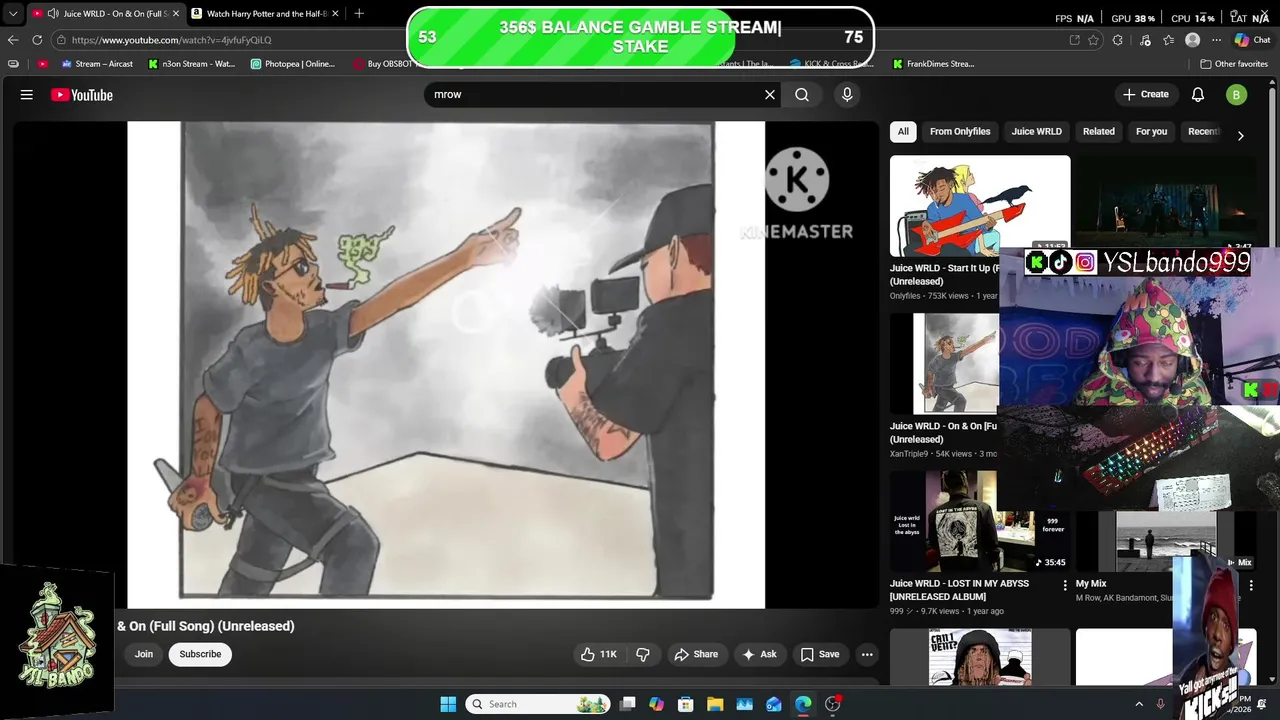Image resolution: width=1280 pixels, height=720 pixels.
Task: Click the 'My Mix' title
Action: (x=1091, y=584)
